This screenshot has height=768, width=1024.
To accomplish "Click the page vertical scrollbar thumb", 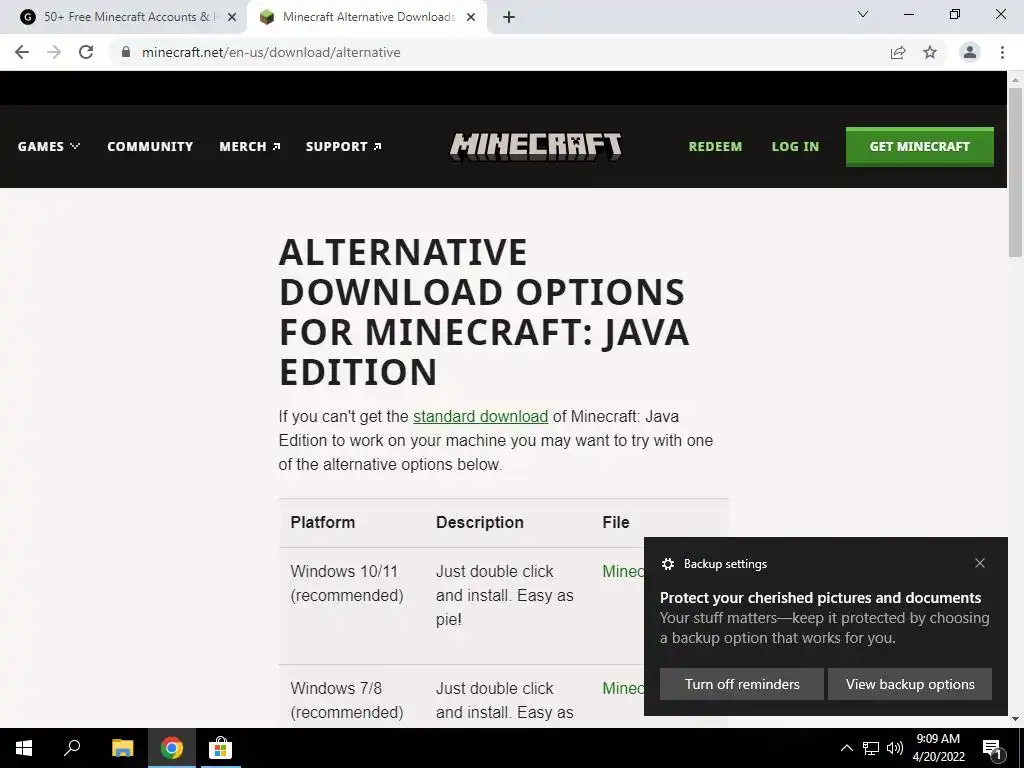I will point(1015,172).
